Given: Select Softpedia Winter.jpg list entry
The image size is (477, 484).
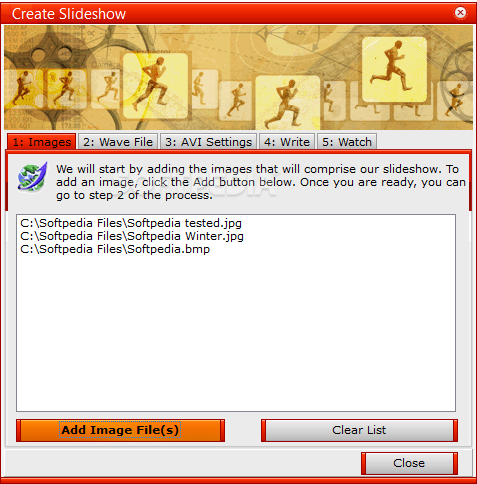Looking at the screenshot, I should pos(132,236).
